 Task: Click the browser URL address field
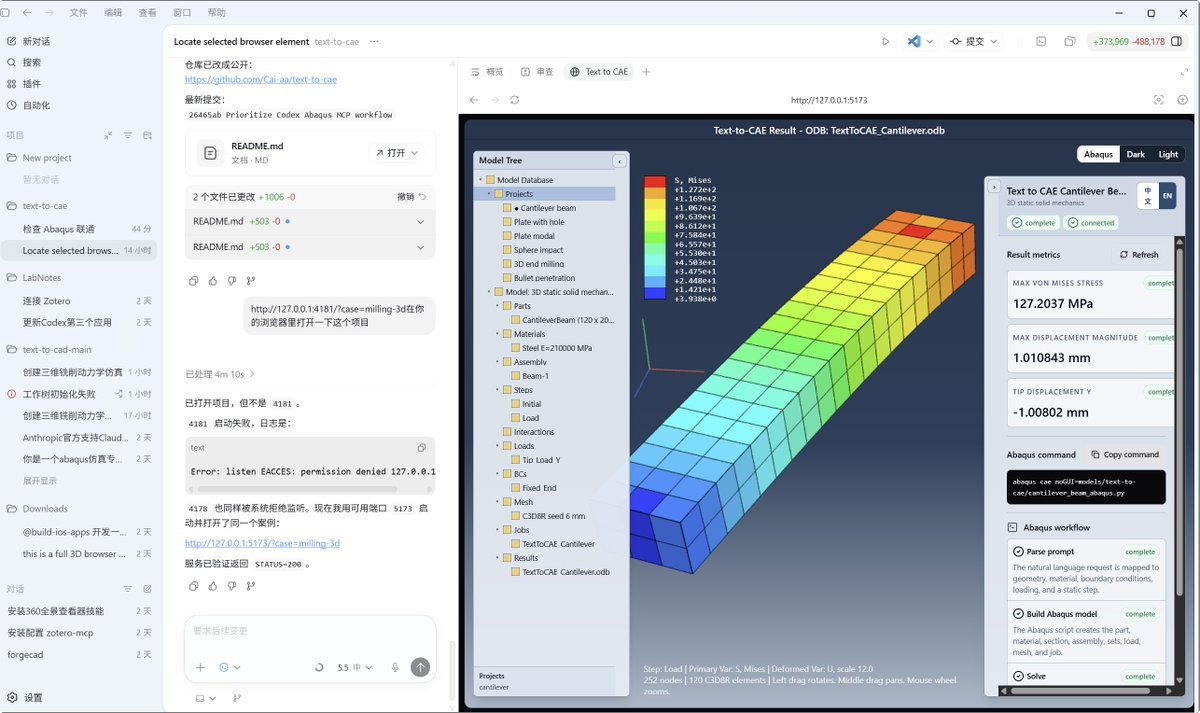(828, 100)
